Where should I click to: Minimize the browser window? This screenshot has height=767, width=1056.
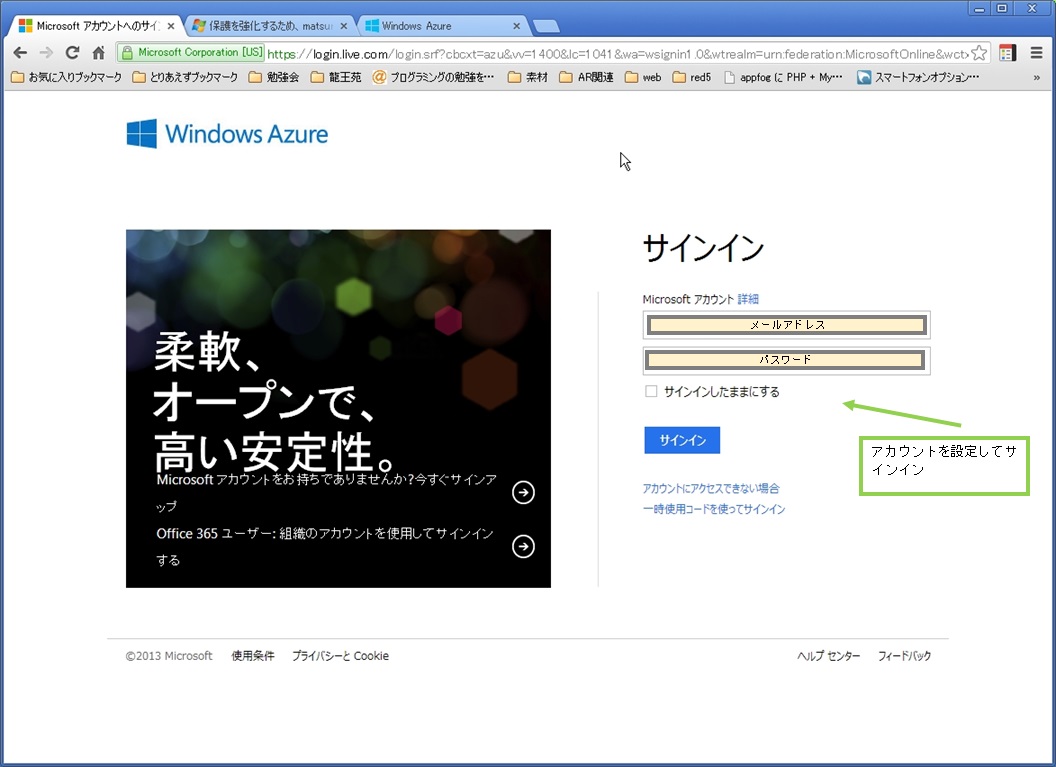pyautogui.click(x=979, y=8)
